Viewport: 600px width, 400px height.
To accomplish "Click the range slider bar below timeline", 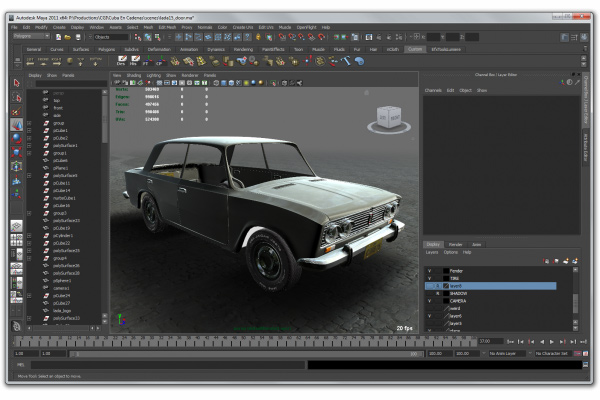I will [x=246, y=354].
